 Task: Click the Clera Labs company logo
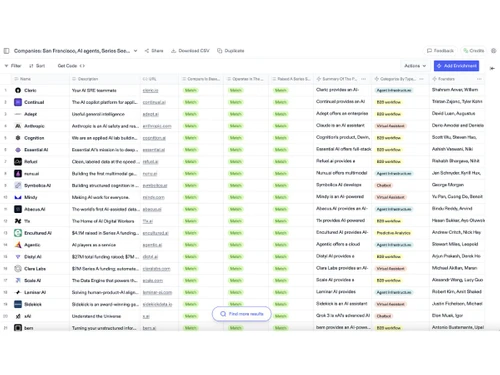pyautogui.click(x=18, y=269)
